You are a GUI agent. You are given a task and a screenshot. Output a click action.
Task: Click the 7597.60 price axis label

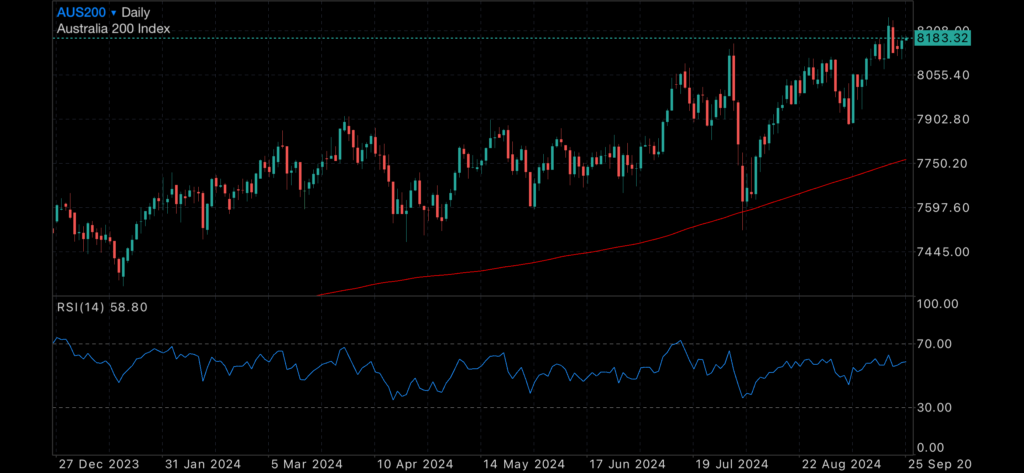tap(942, 208)
